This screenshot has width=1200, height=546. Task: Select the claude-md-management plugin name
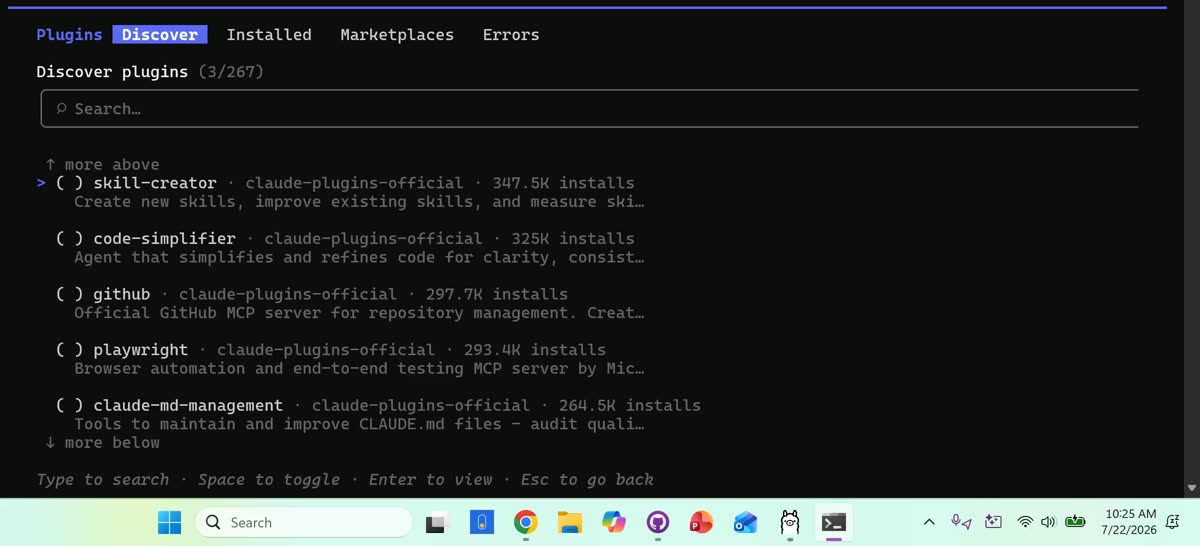[188, 405]
